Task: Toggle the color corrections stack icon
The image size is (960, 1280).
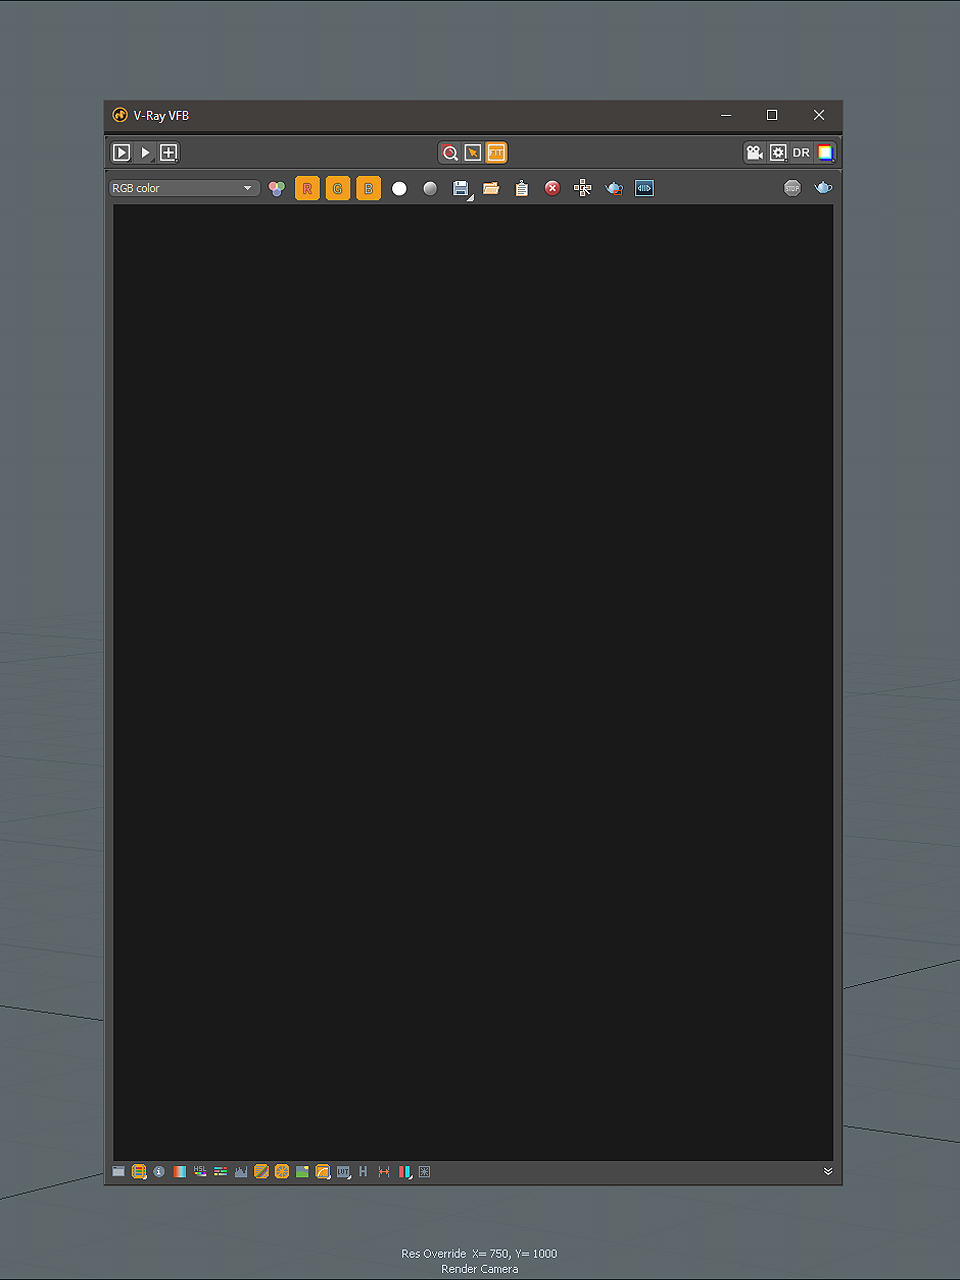Action: click(139, 1171)
